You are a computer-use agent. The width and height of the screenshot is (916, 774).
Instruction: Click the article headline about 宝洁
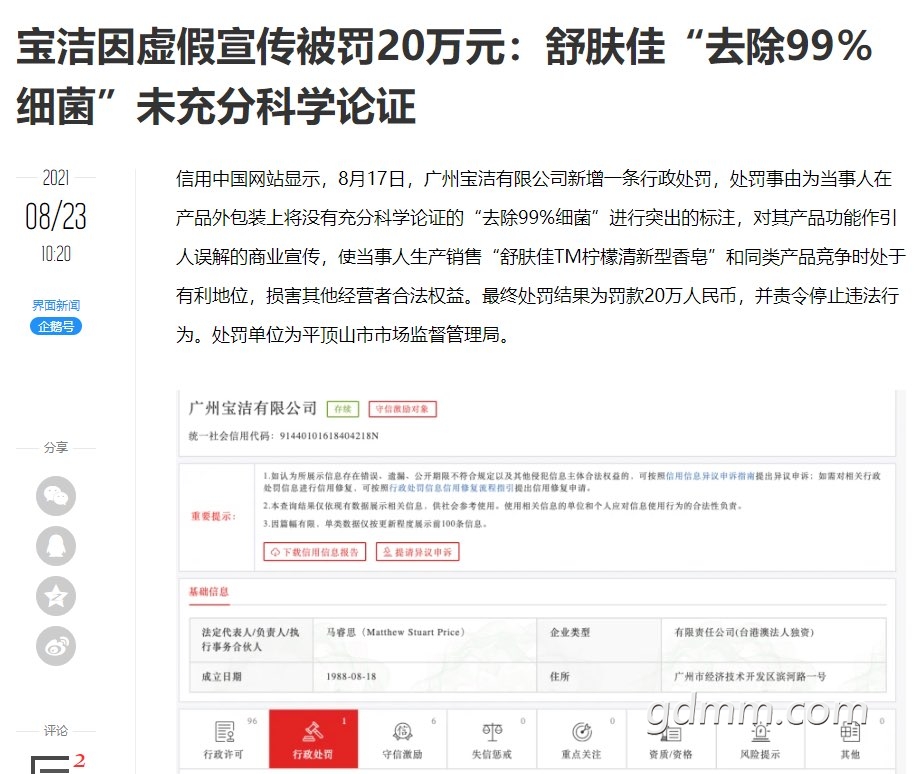coord(444,76)
